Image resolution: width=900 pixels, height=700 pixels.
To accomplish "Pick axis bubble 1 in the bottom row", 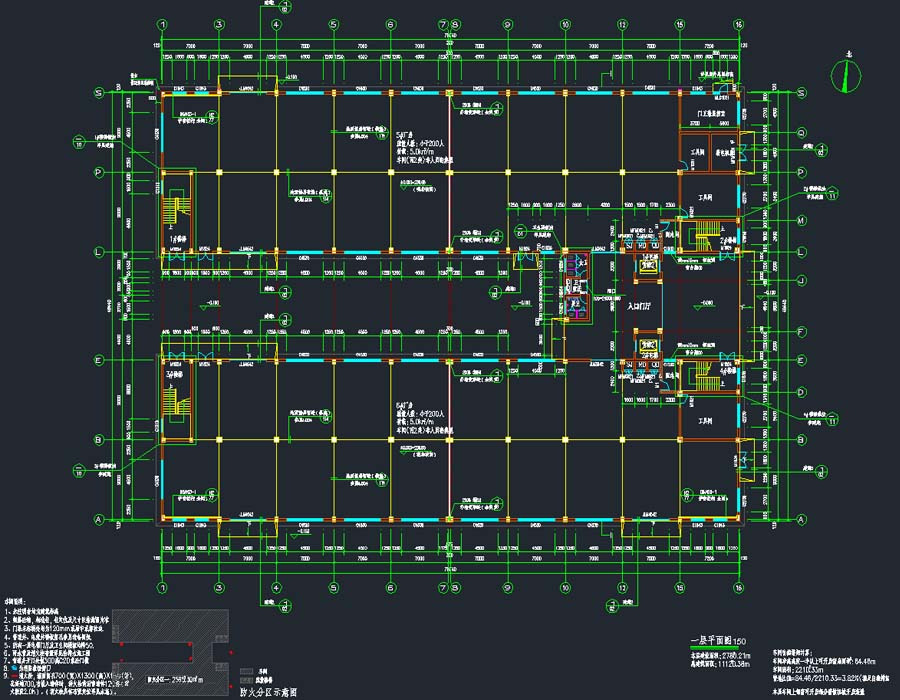I will (162, 588).
